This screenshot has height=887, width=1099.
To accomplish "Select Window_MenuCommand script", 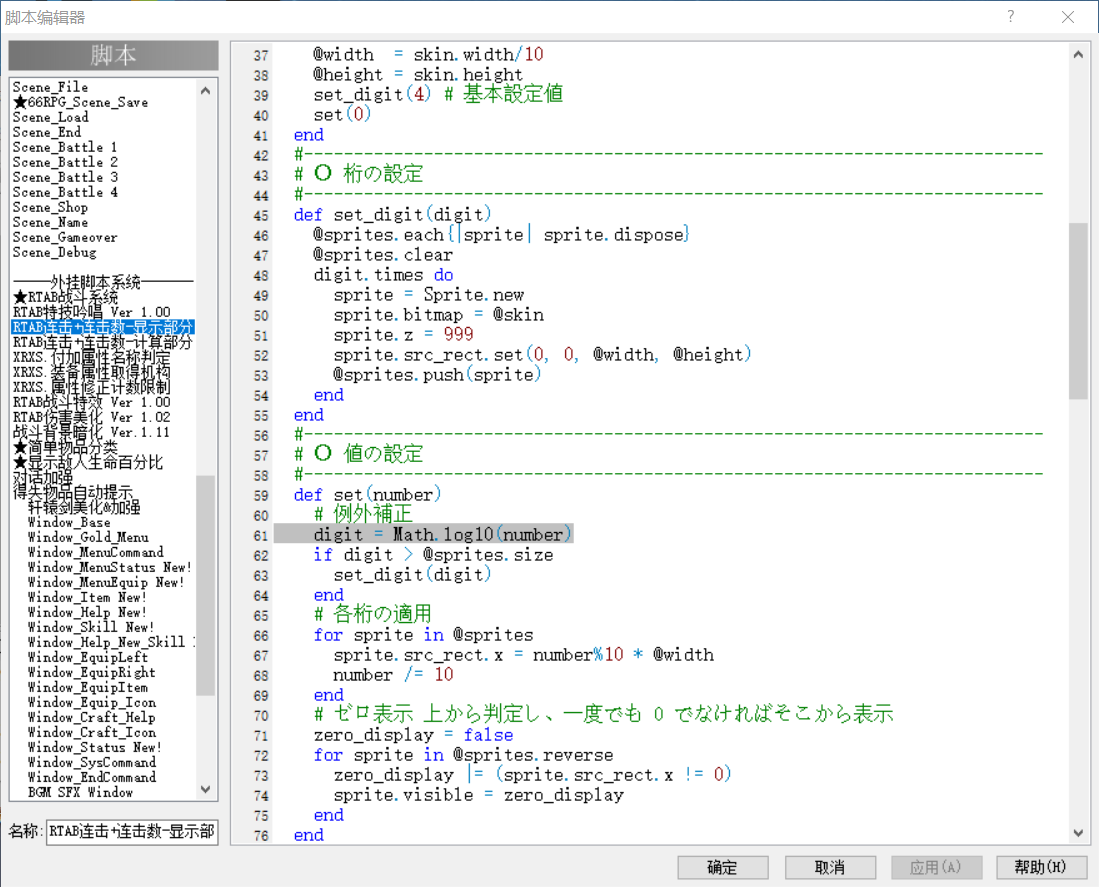I will pyautogui.click(x=96, y=552).
